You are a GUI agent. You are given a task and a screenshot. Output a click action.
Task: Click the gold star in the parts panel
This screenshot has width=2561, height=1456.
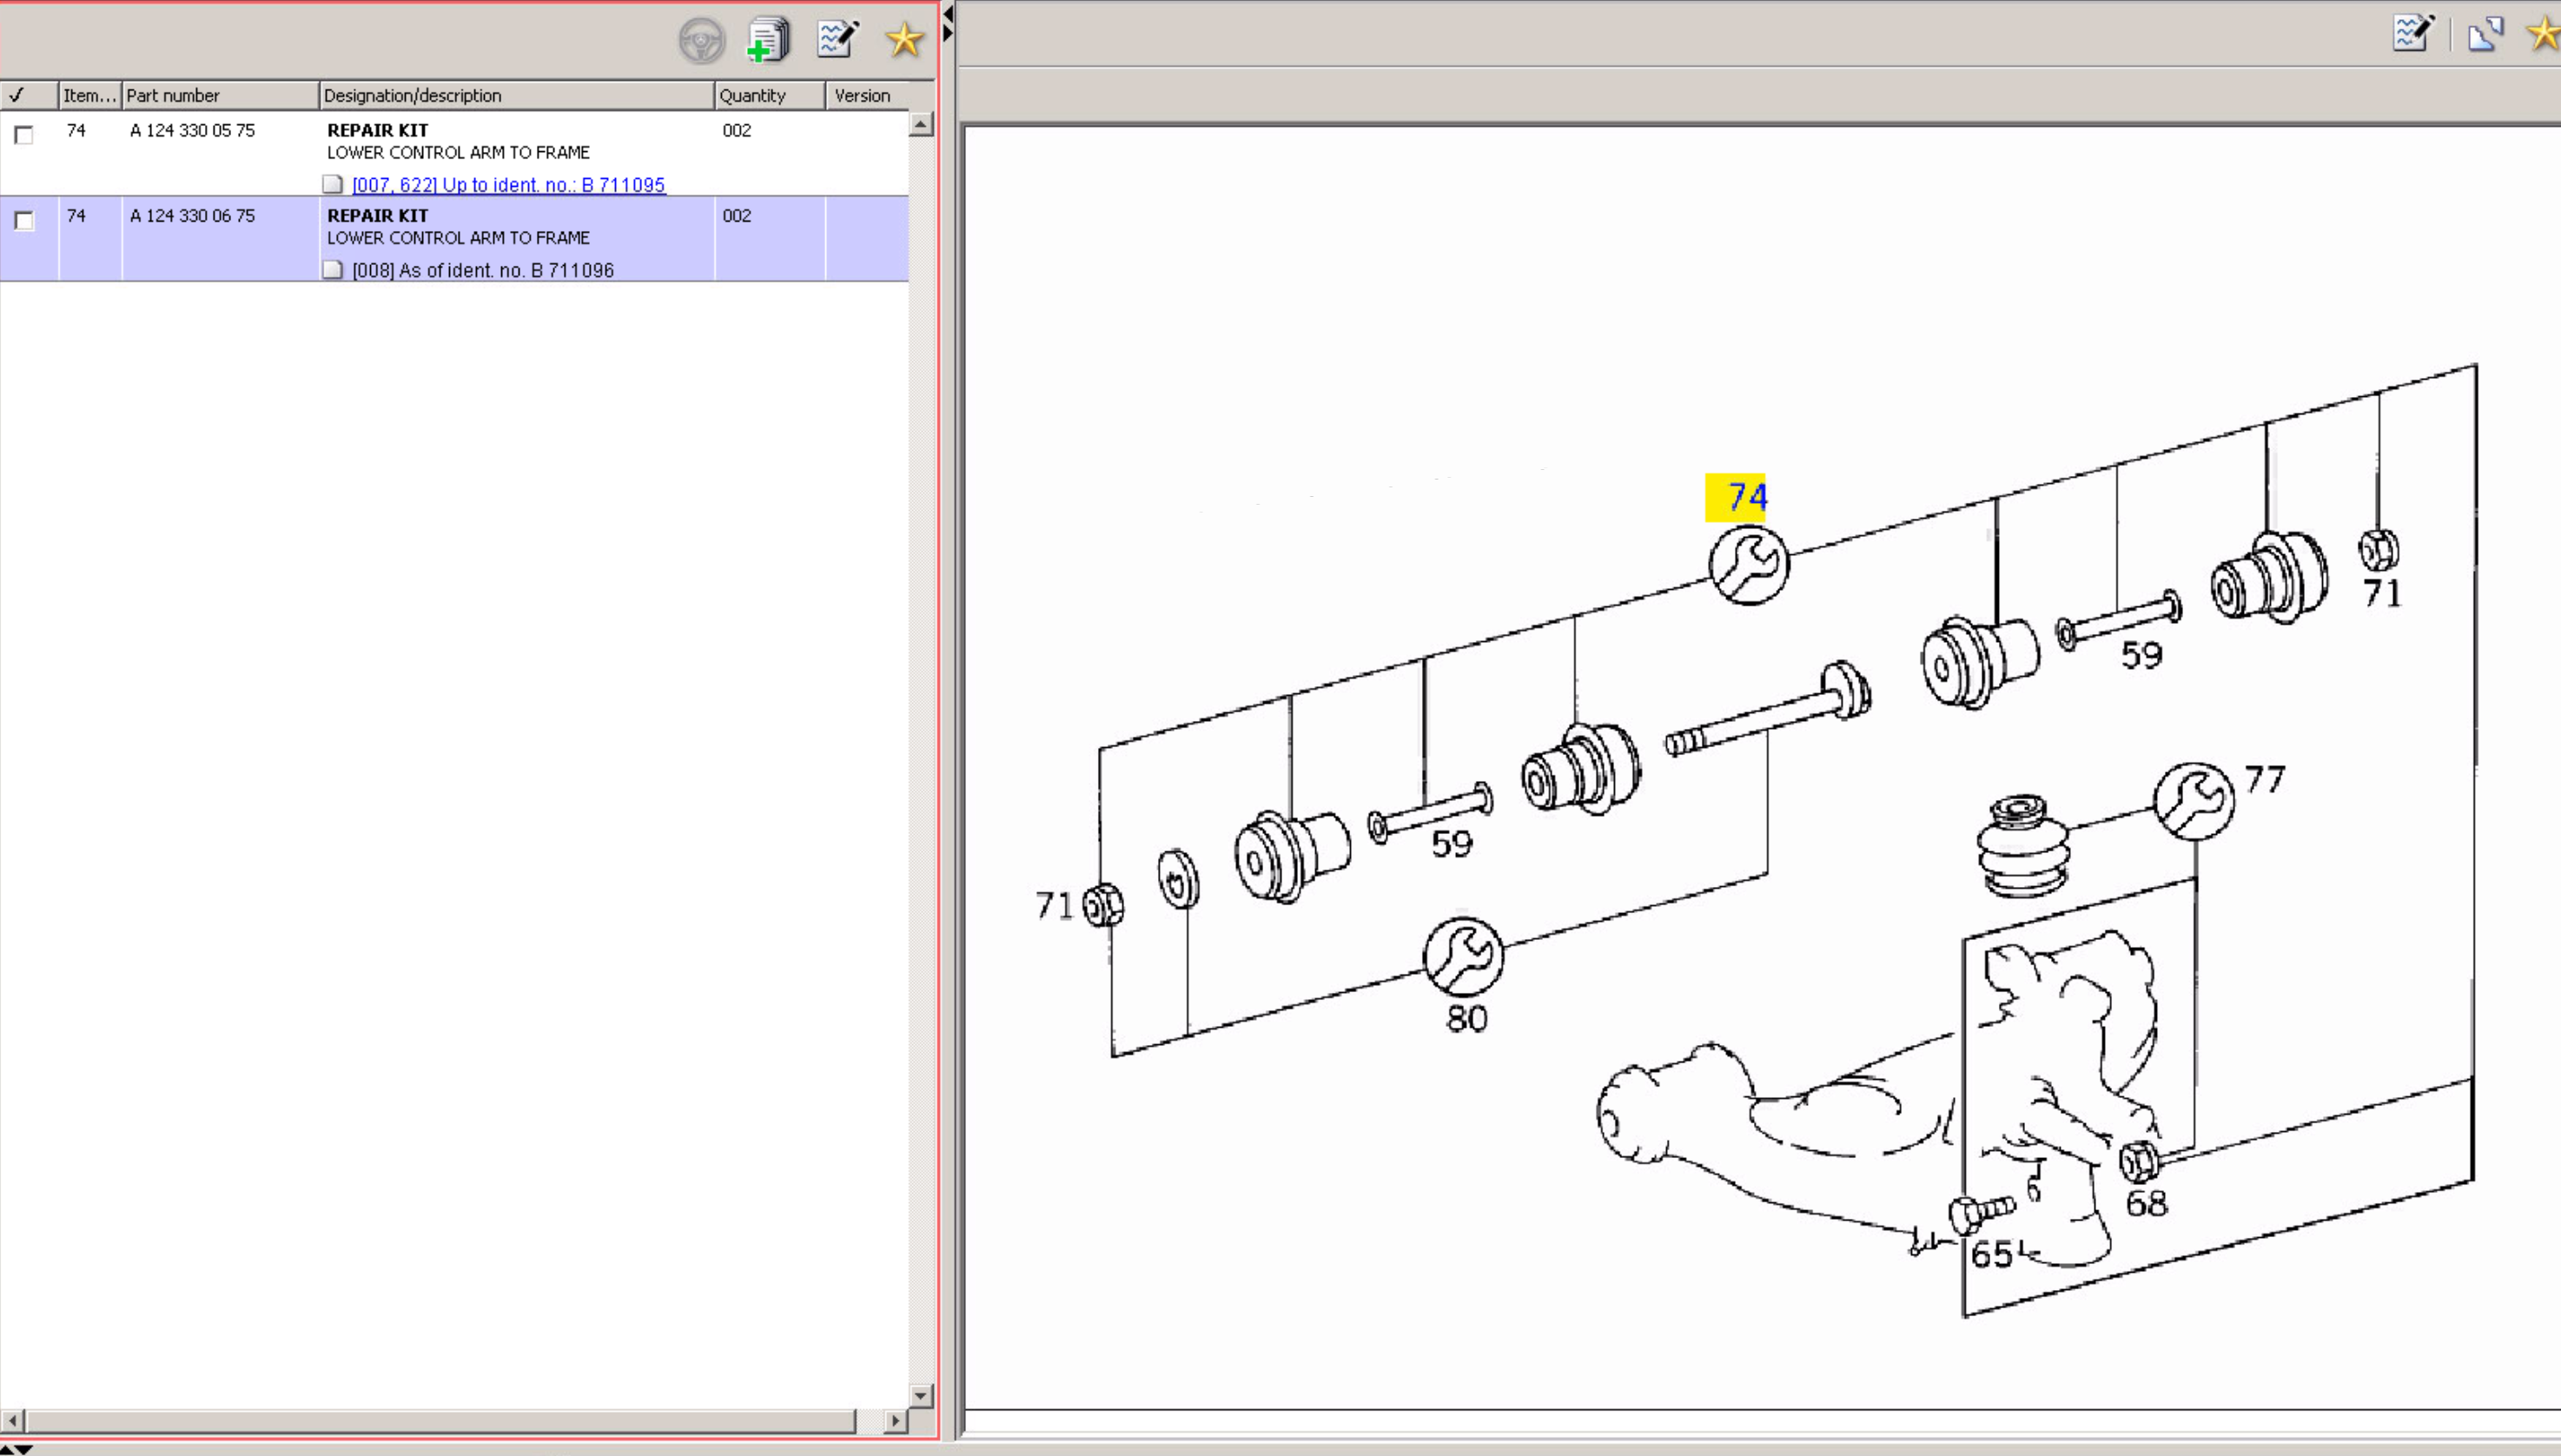tap(904, 40)
